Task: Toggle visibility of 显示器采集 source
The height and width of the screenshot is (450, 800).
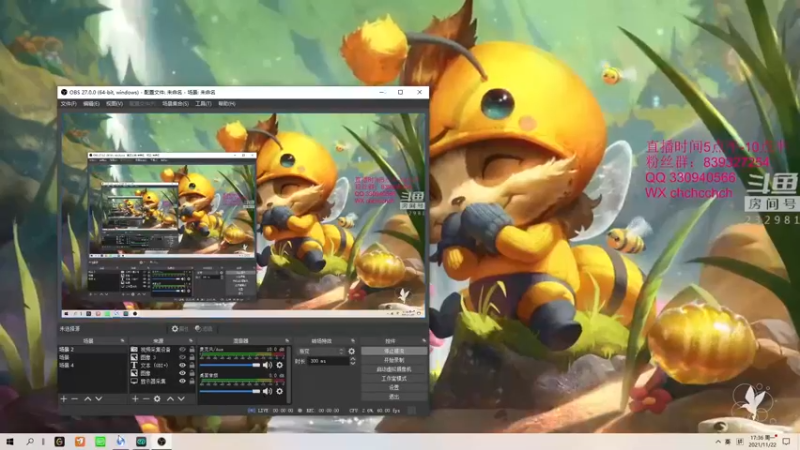Action: click(x=182, y=381)
